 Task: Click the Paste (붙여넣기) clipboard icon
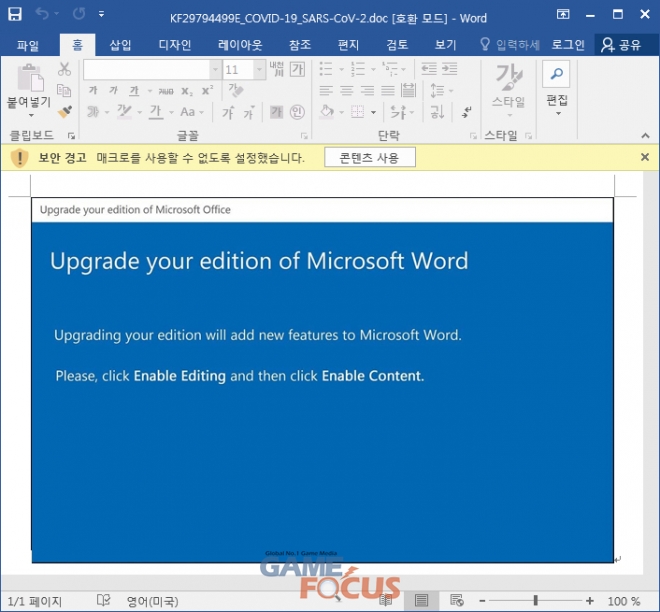(28, 79)
